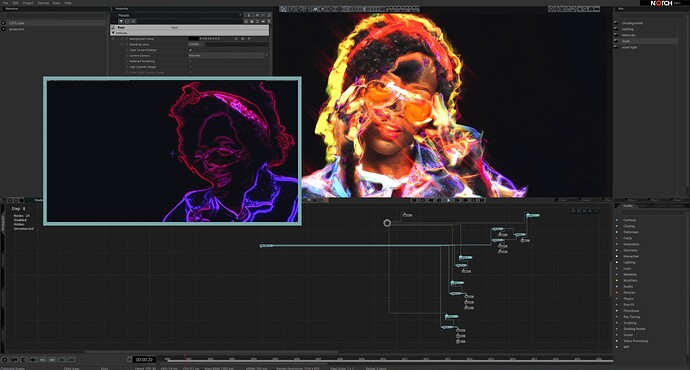Click the timecode field showing 00:00:20
This screenshot has width=690, height=370.
(144, 360)
